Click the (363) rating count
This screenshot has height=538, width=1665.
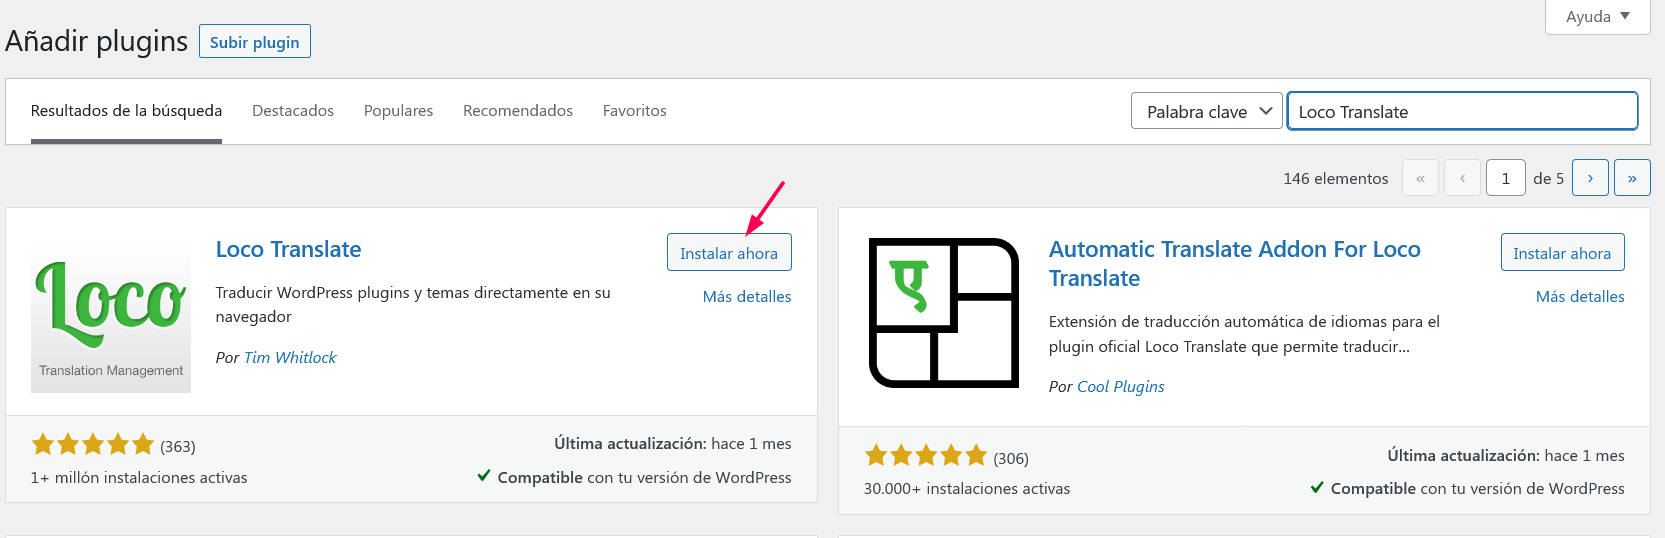pos(178,446)
